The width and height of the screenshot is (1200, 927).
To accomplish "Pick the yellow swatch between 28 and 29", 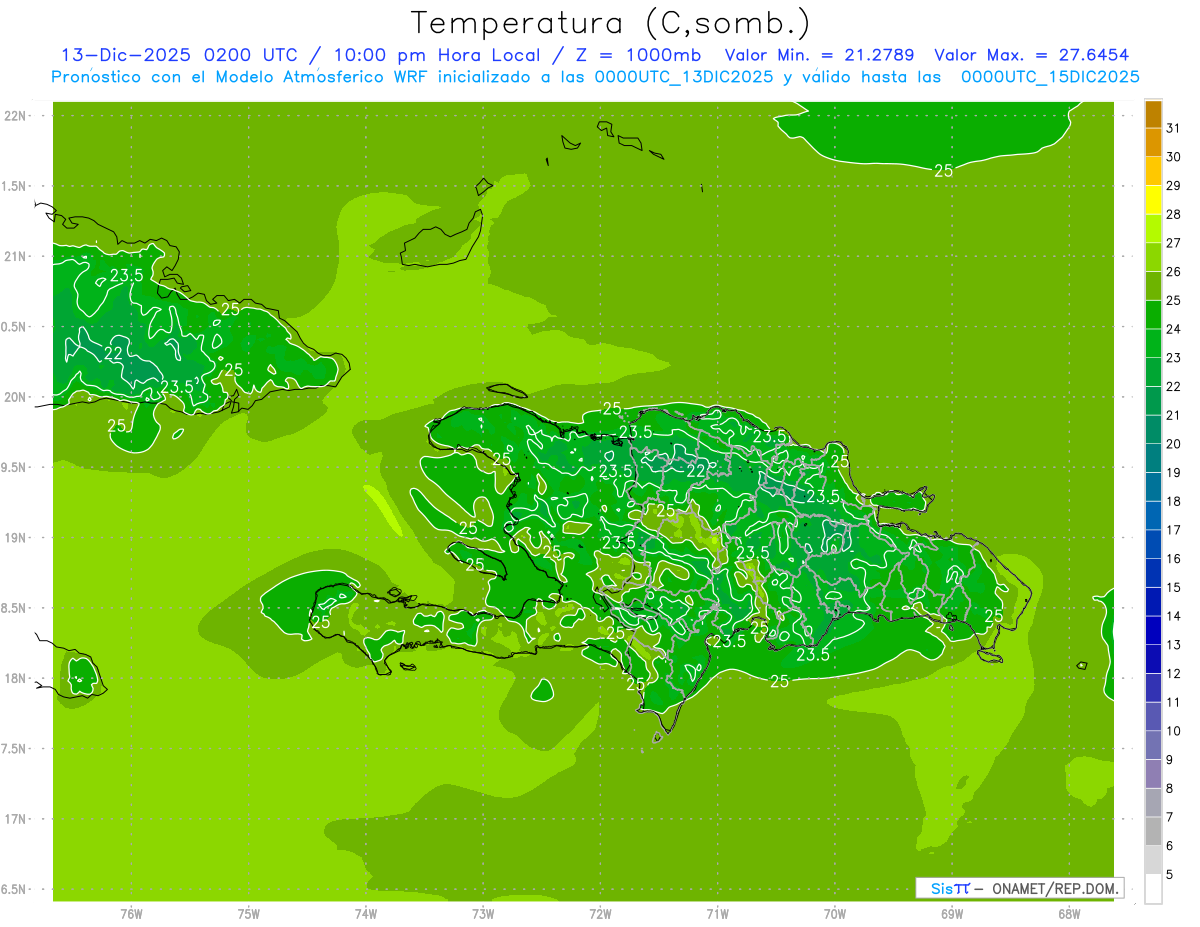I will coord(1153,200).
